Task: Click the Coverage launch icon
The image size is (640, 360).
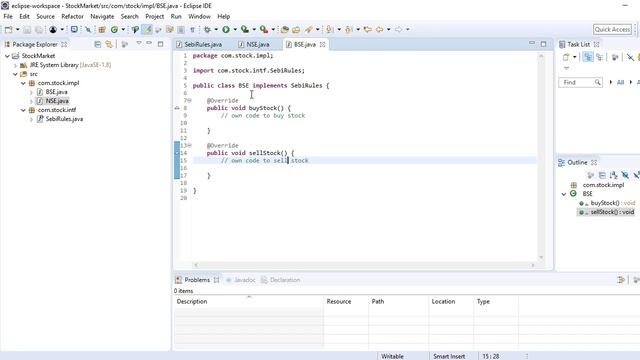Action: coord(244,29)
